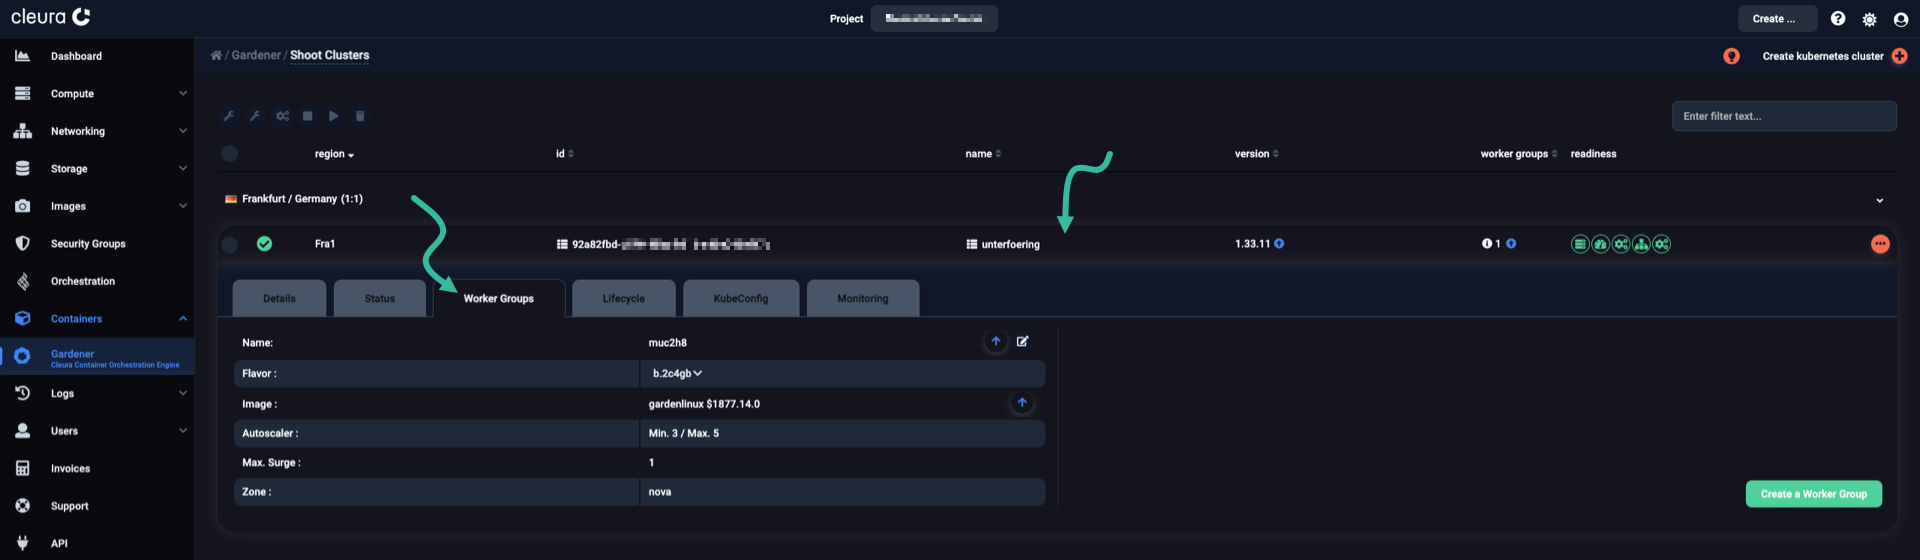Click the Gardener breadcrumb link
1920x560 pixels.
tap(256, 55)
